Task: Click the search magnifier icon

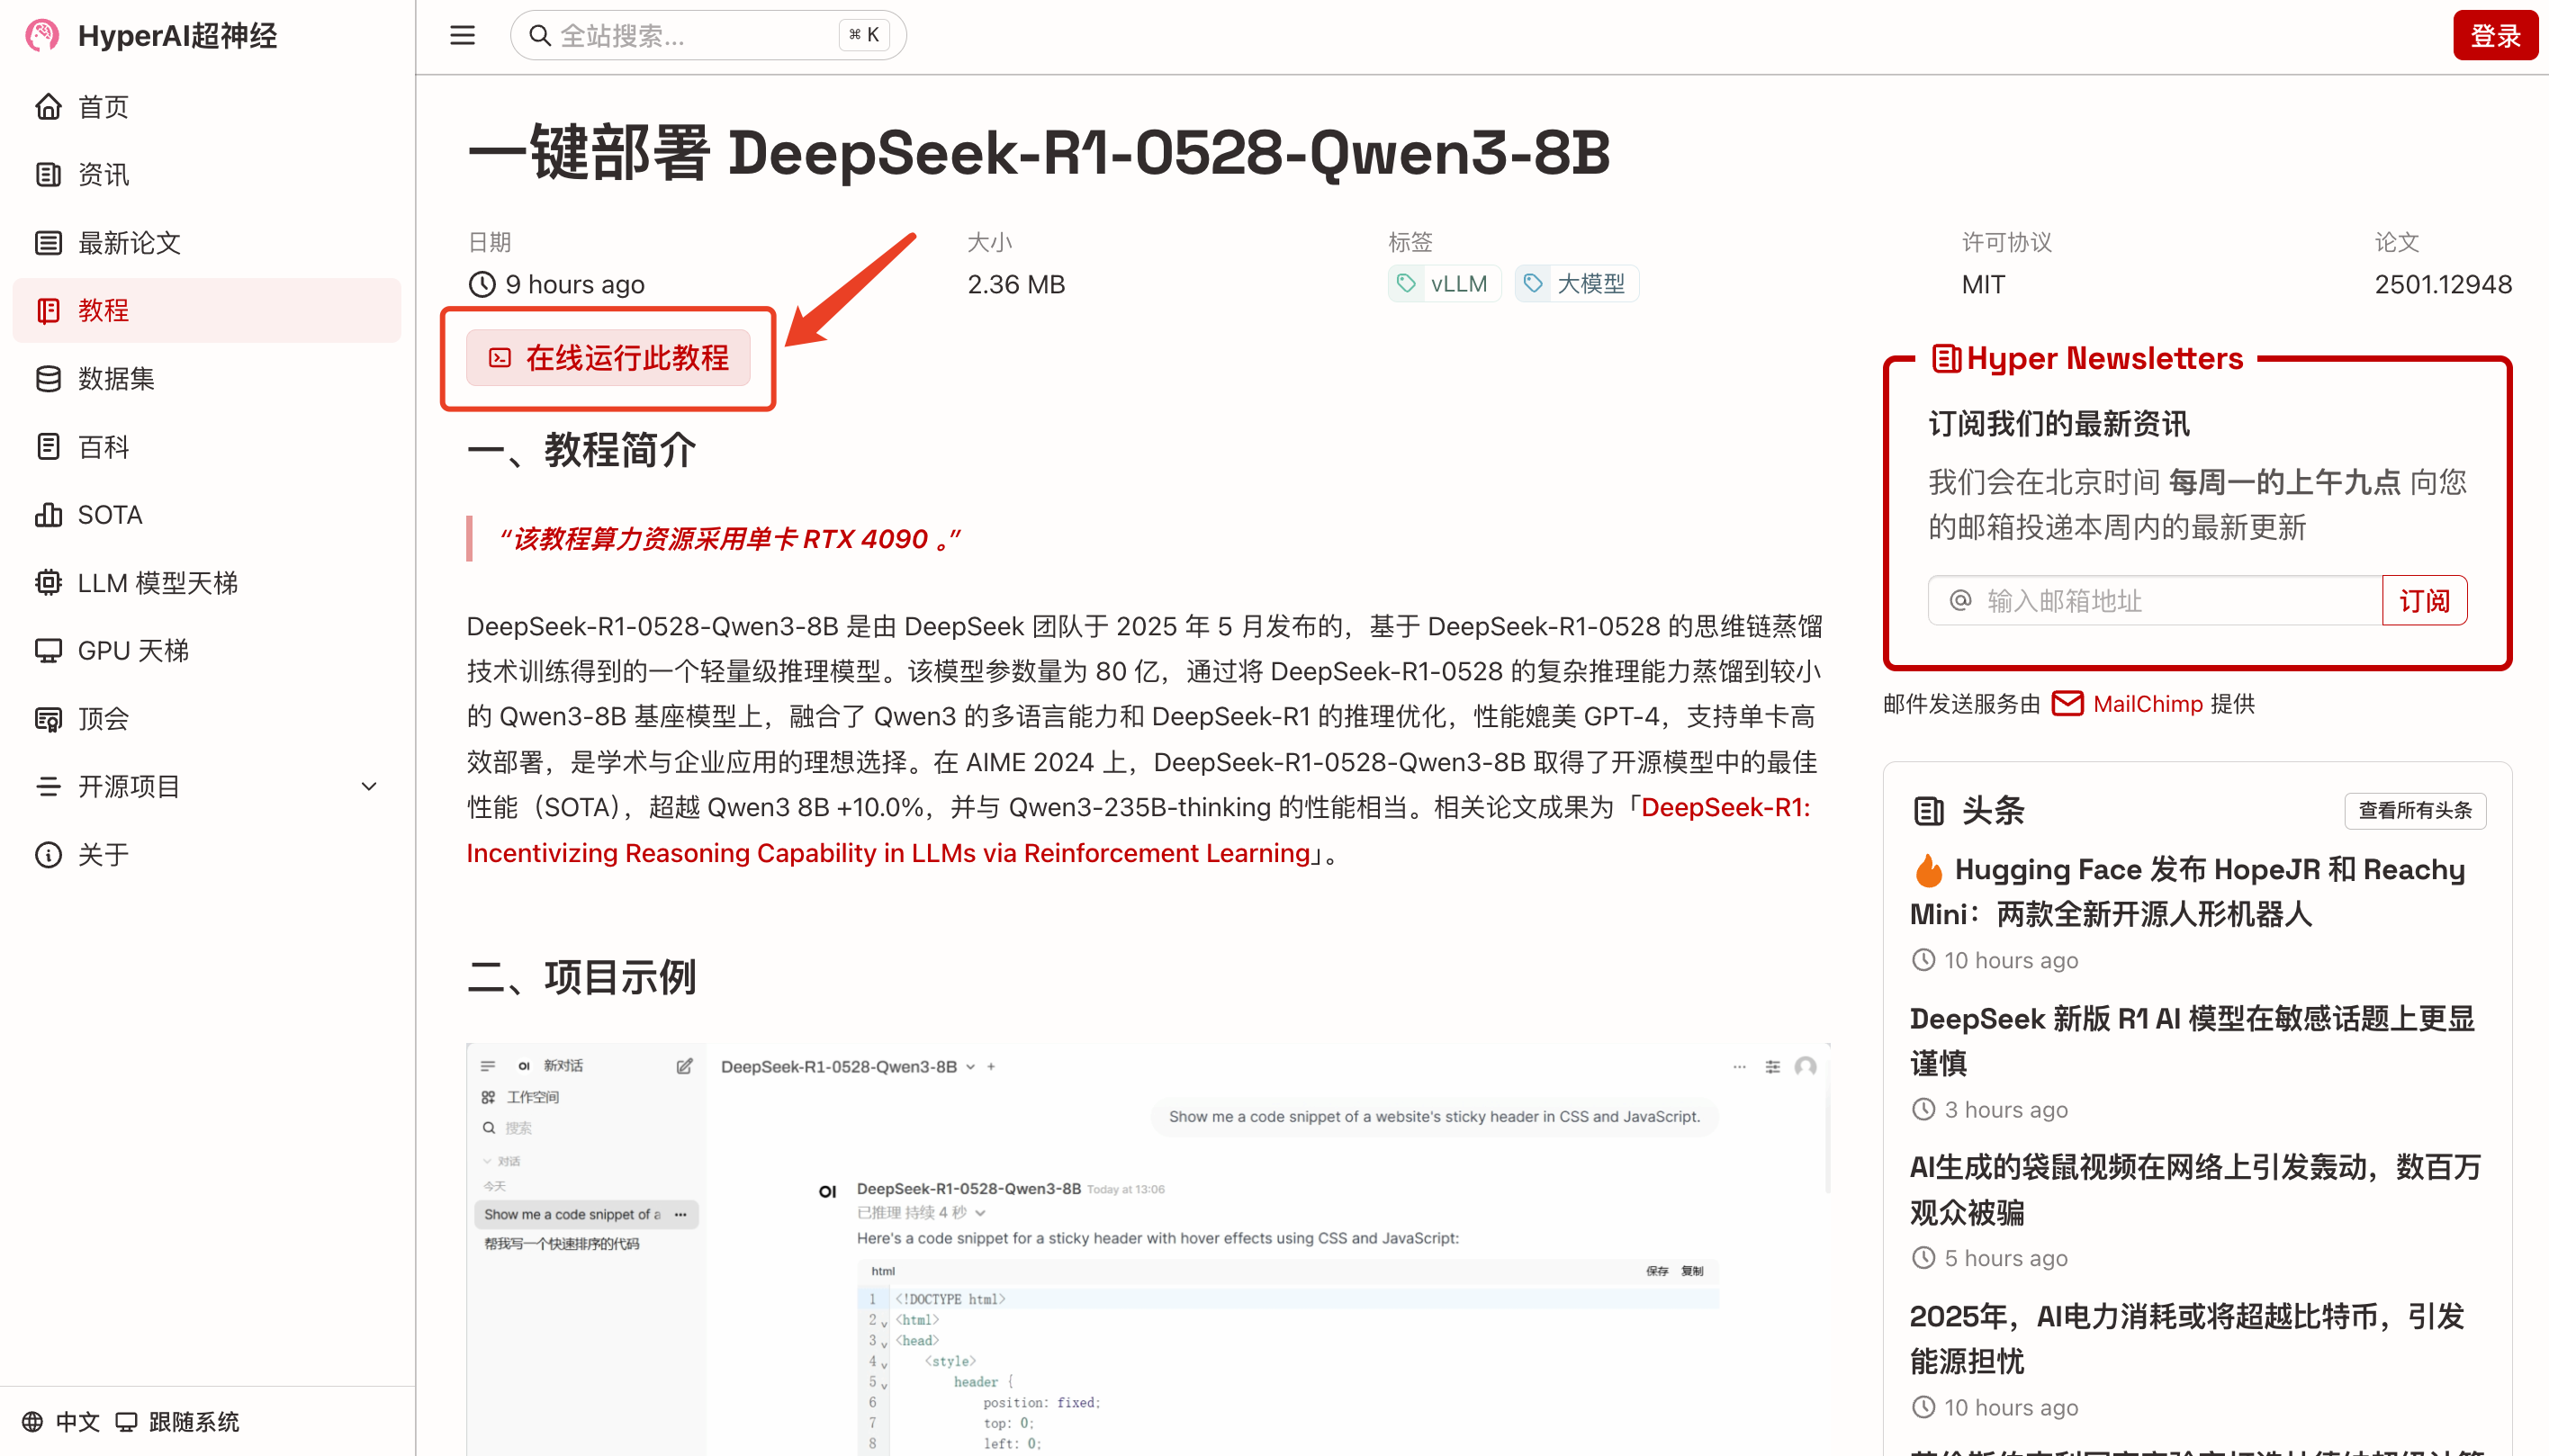Action: (x=540, y=36)
